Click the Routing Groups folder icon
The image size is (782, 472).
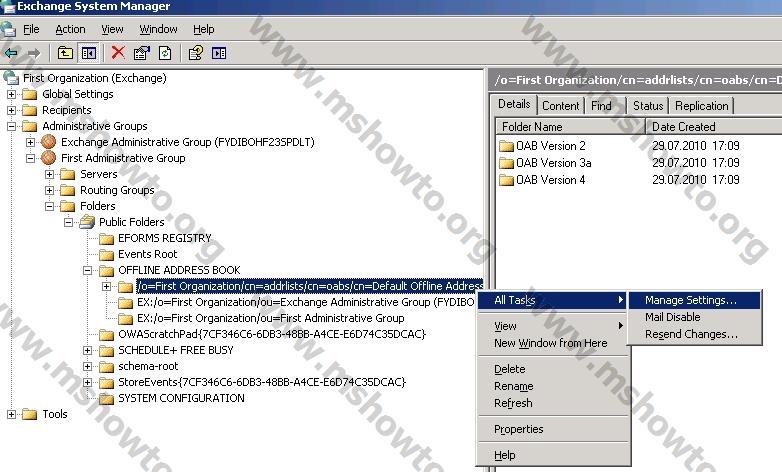(x=68, y=190)
